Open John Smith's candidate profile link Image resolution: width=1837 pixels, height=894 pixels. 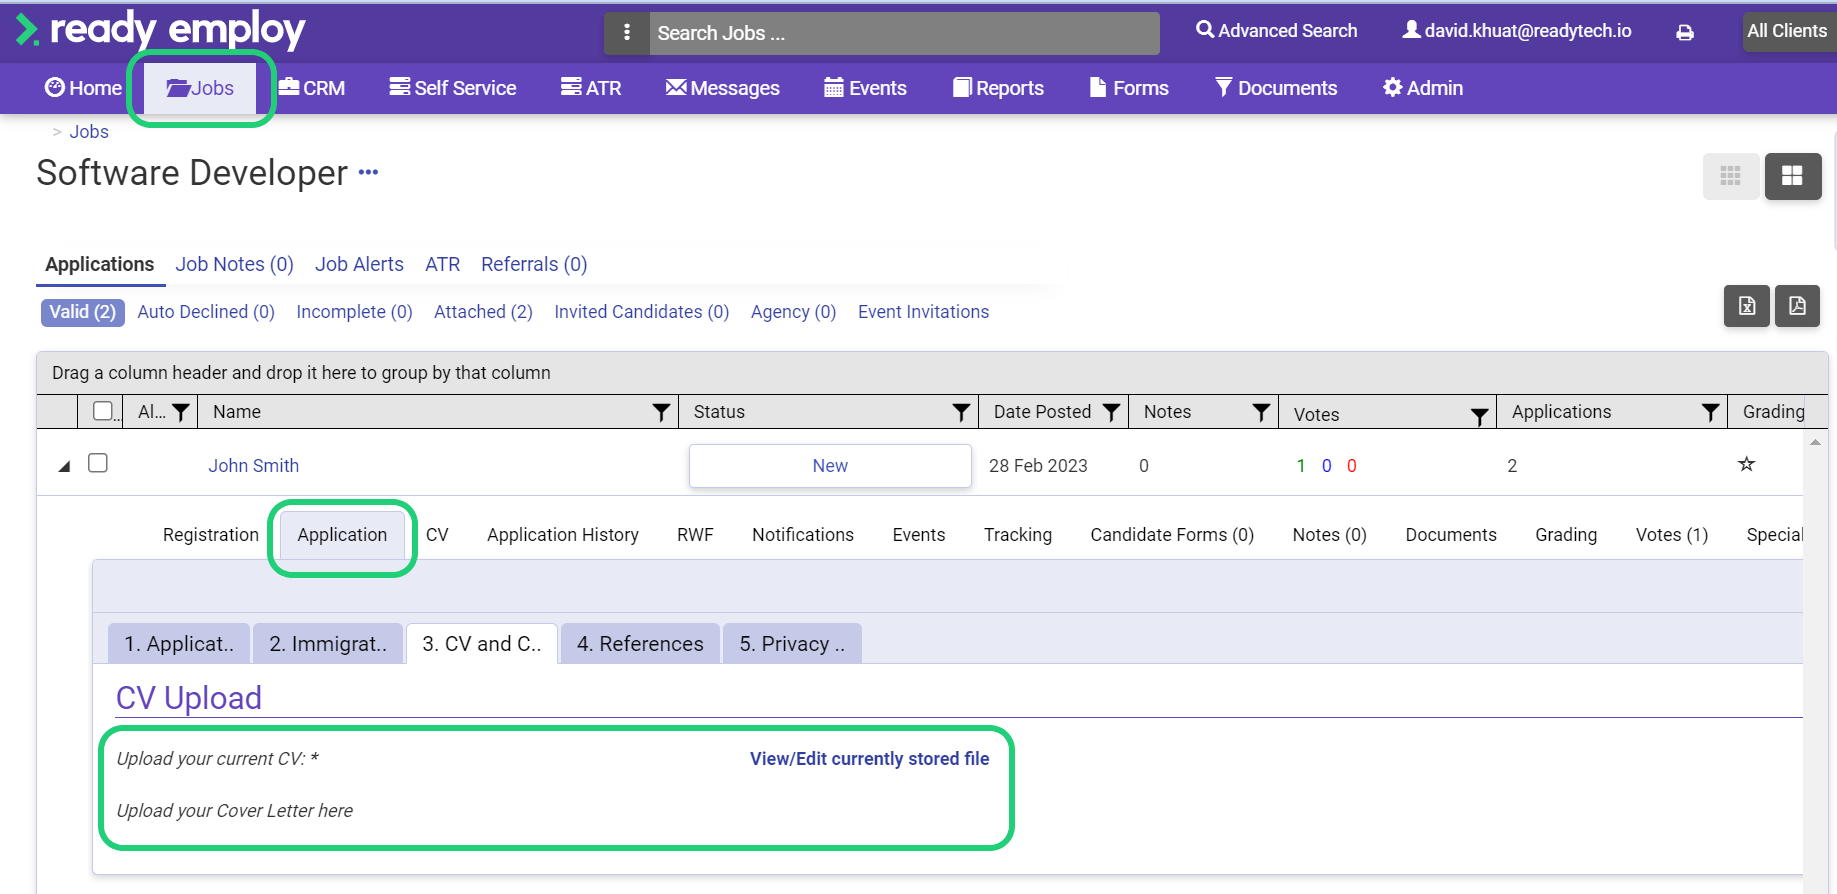coord(254,466)
